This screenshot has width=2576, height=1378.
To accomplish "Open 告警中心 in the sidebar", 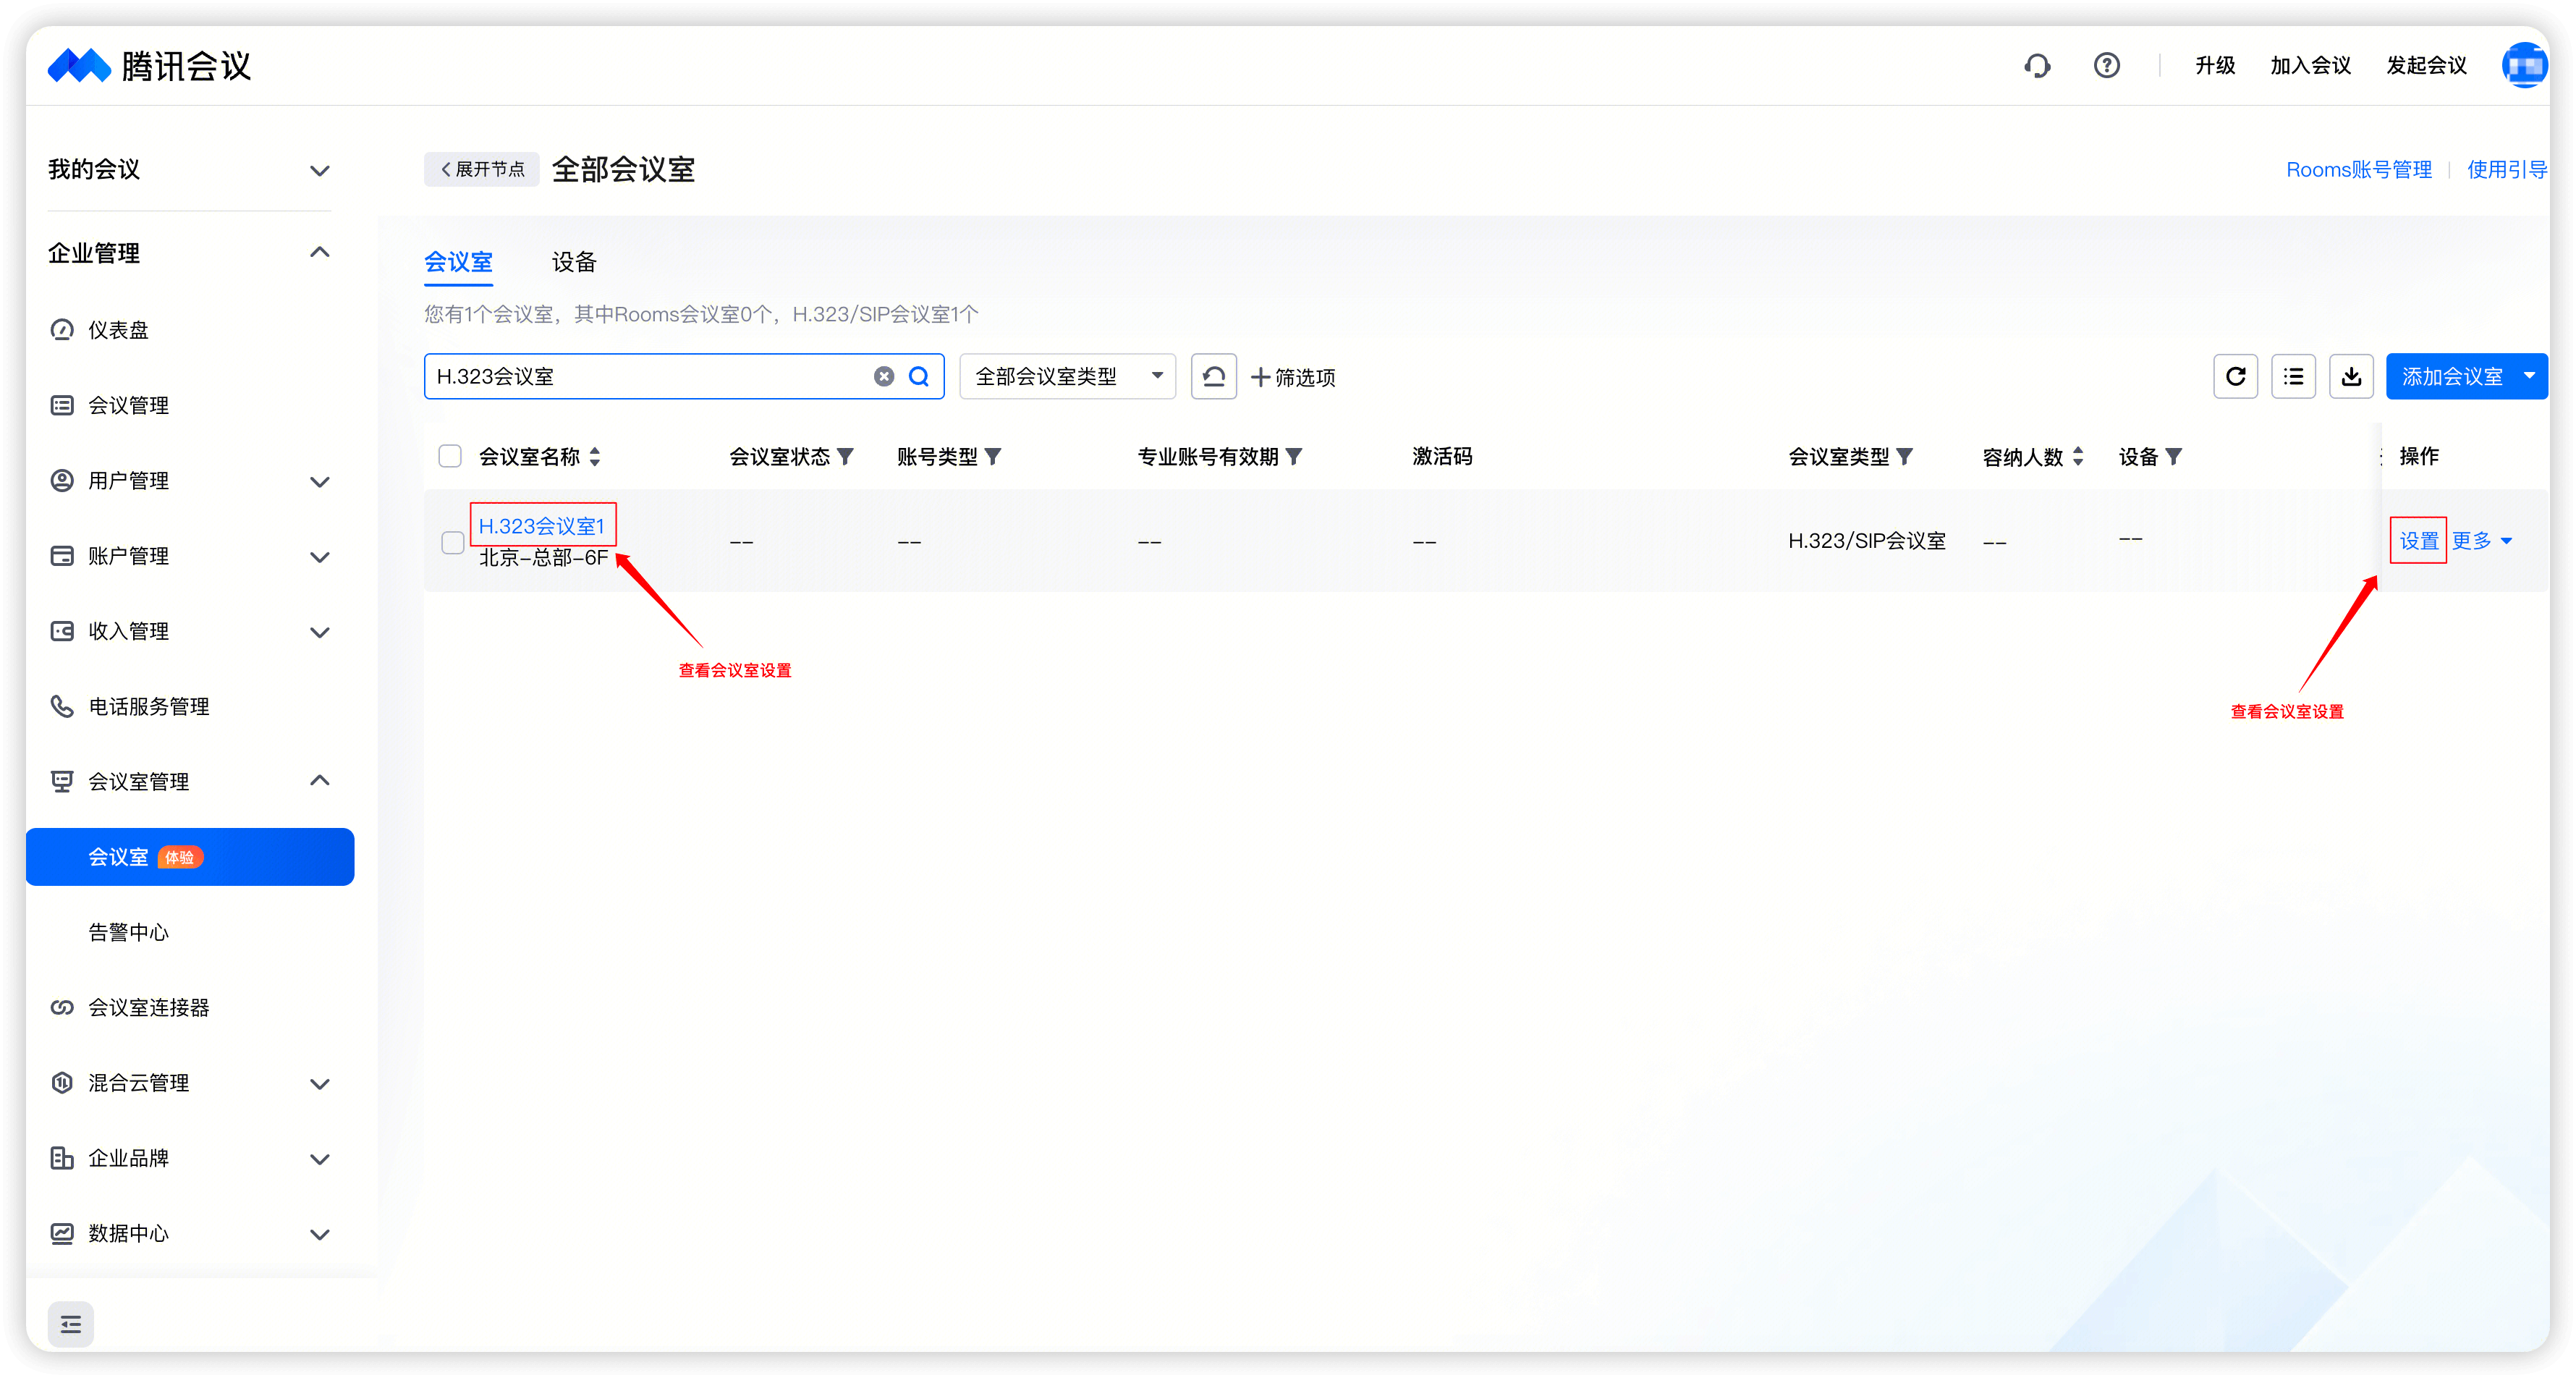I will tap(128, 932).
